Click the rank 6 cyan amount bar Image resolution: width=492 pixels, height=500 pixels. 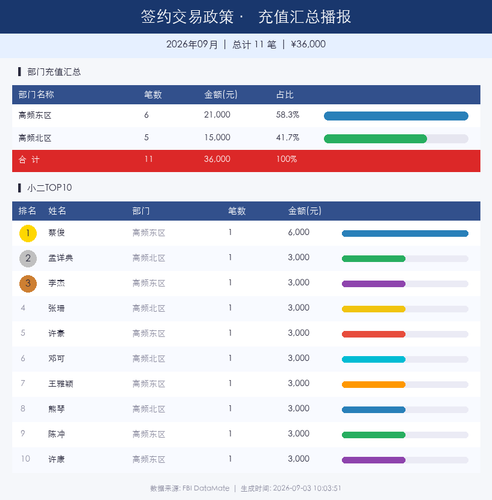(x=374, y=359)
